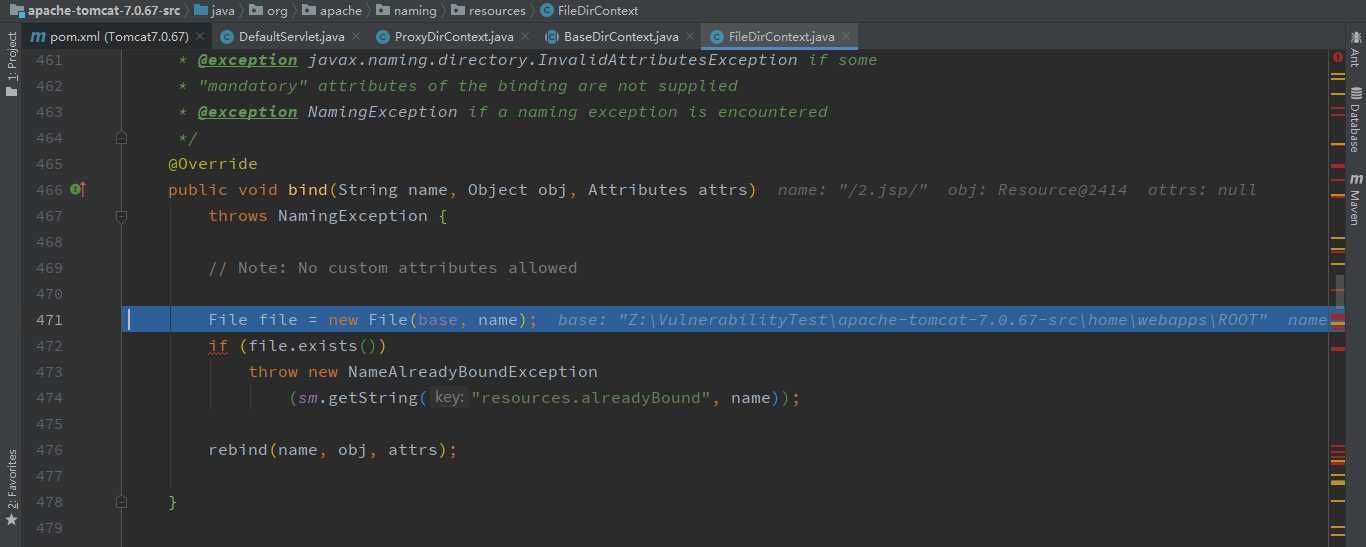Click the class icon in ProxyDirContext.java tab
This screenshot has width=1366, height=547.
coord(382,37)
